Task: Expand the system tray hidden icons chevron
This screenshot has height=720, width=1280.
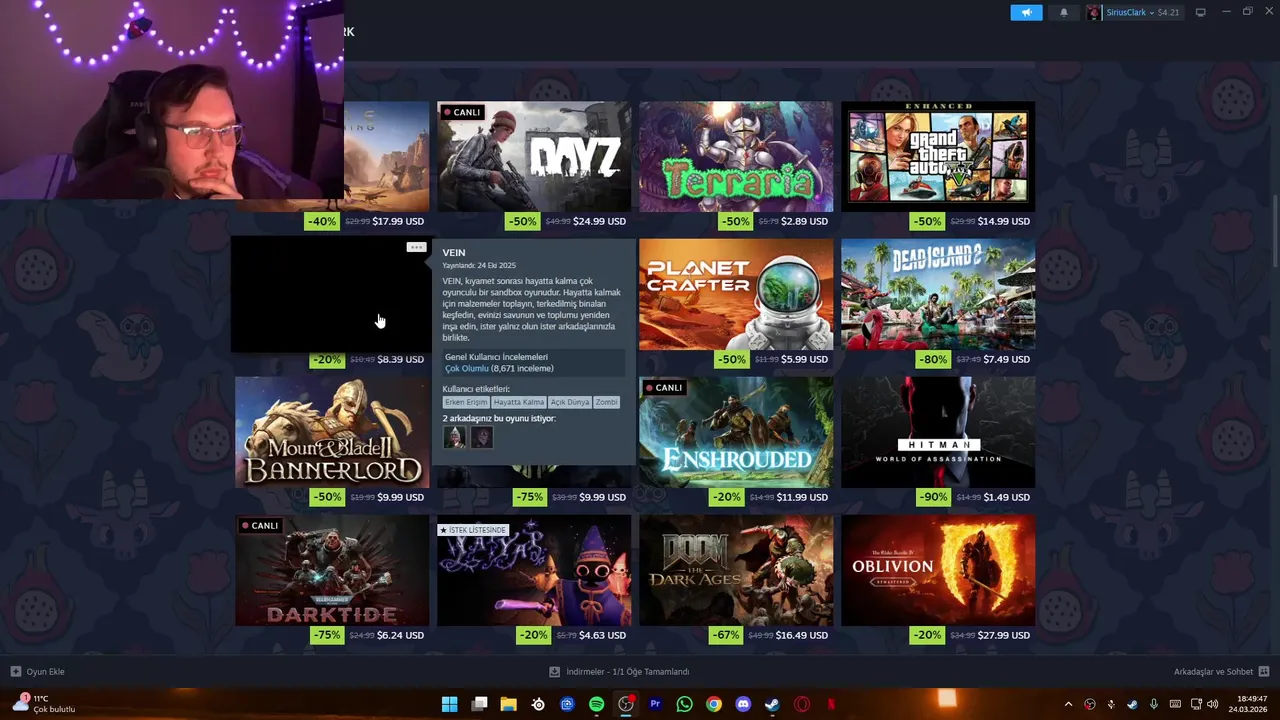Action: (x=1068, y=704)
